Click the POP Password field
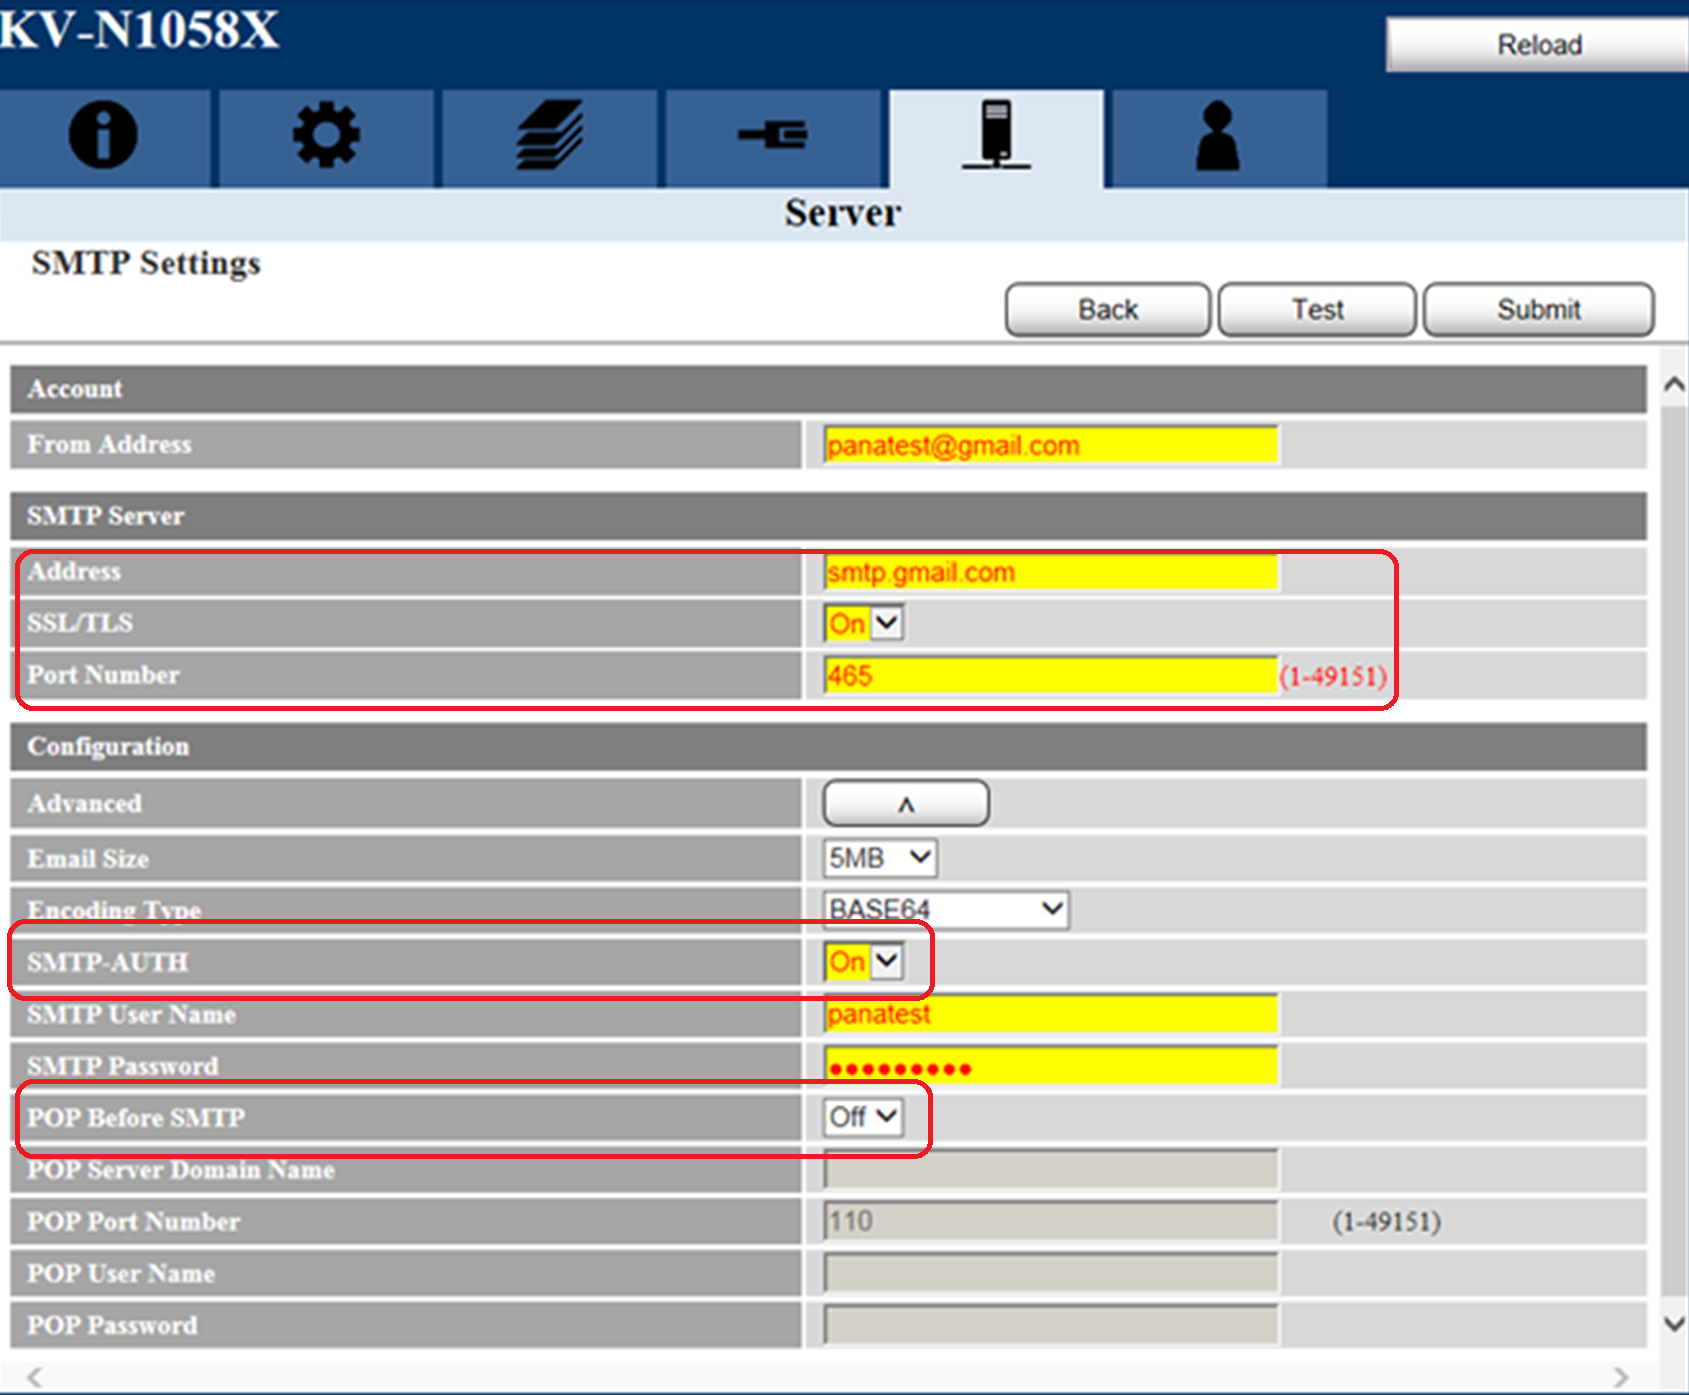This screenshot has height=1395, width=1689. click(1051, 1325)
